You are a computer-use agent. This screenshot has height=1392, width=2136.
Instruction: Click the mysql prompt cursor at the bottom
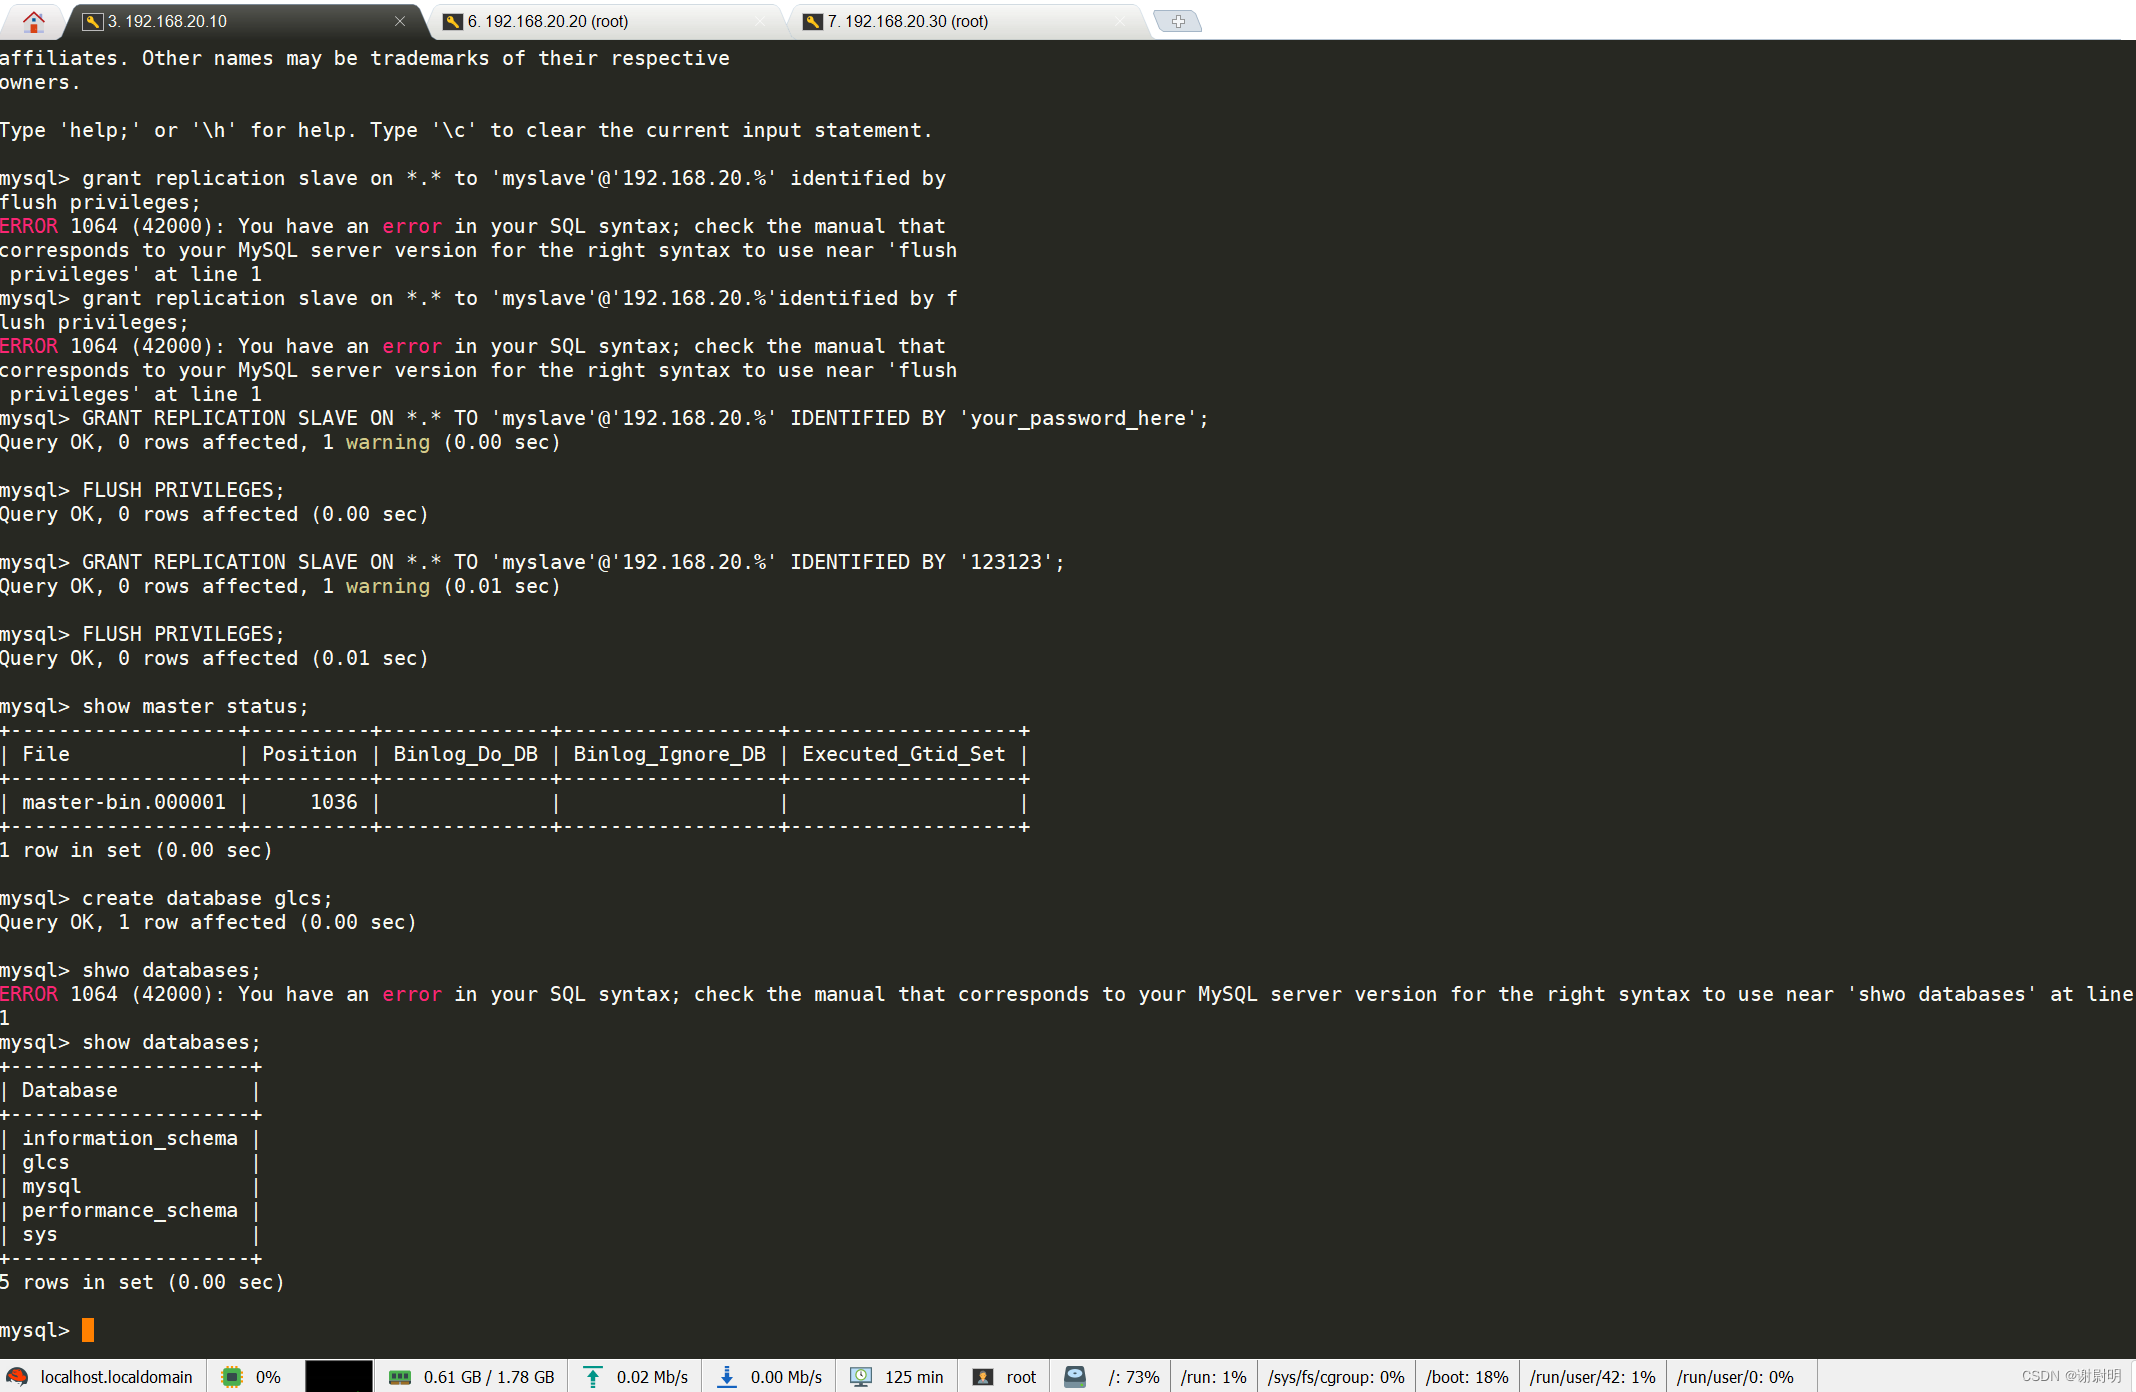pyautogui.click(x=88, y=1330)
